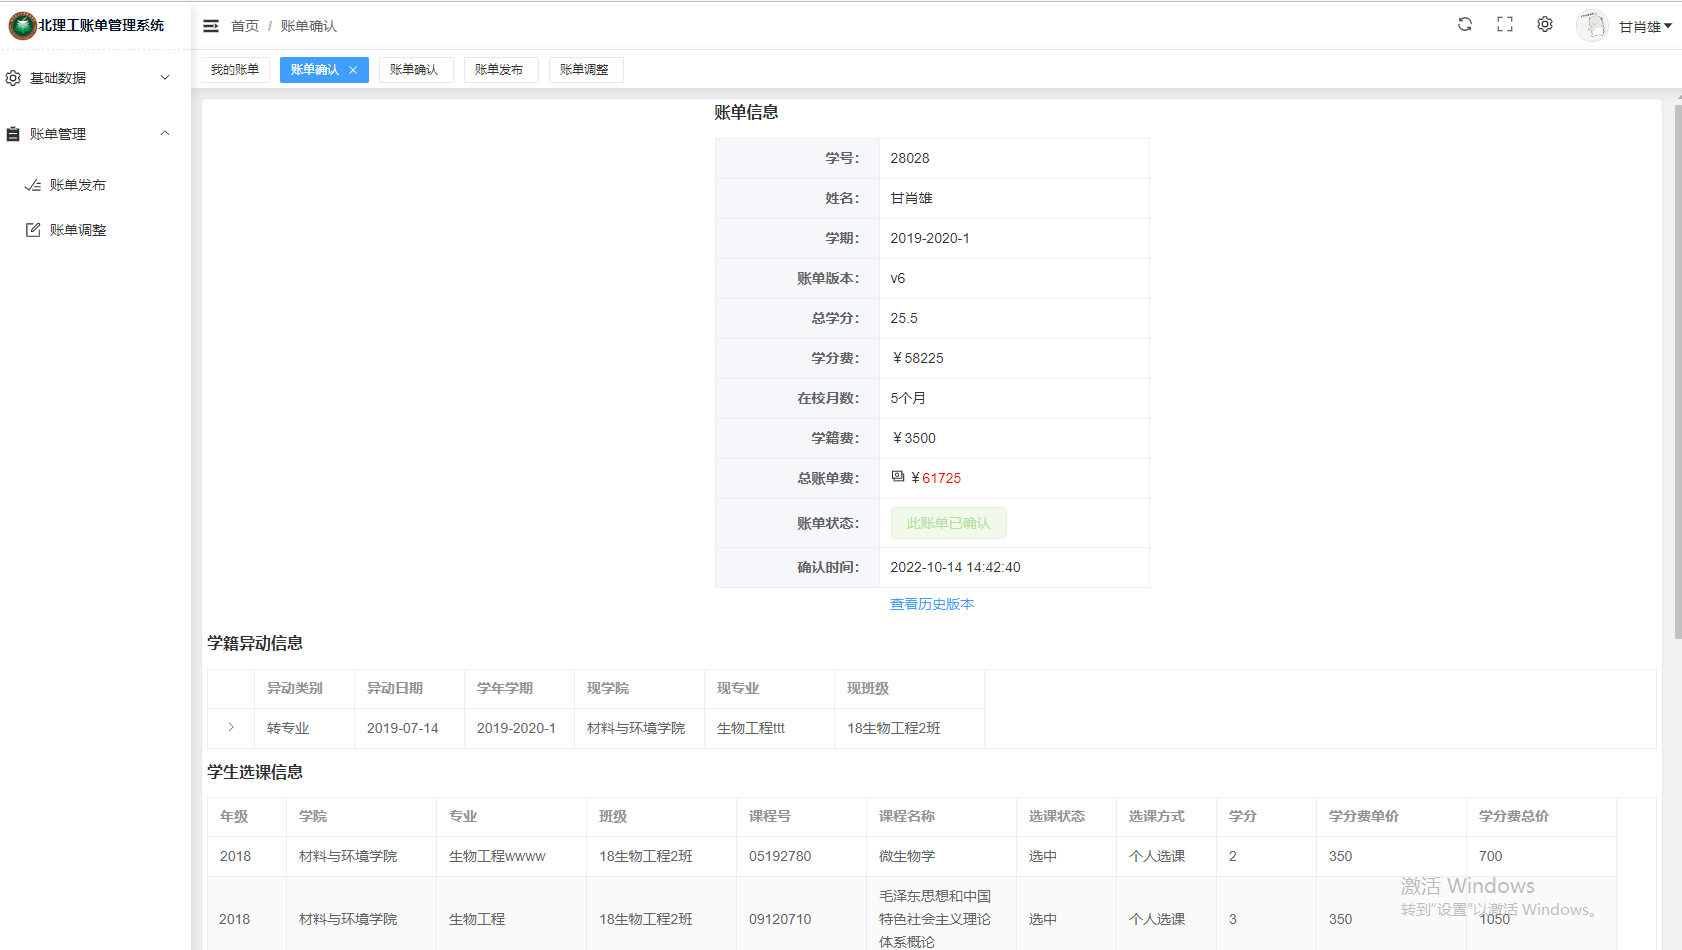The height and width of the screenshot is (950, 1682).
Task: Click the system logo icon
Action: pyautogui.click(x=22, y=25)
